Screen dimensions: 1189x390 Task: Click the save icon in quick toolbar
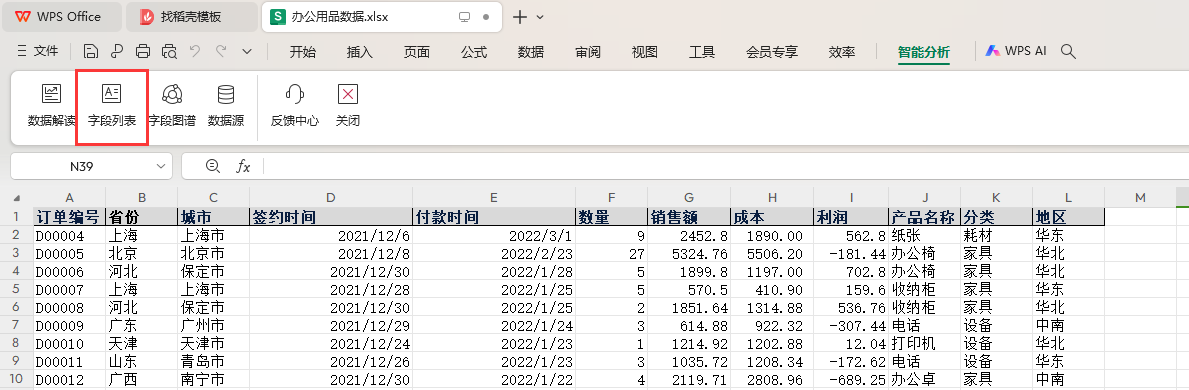coord(91,52)
